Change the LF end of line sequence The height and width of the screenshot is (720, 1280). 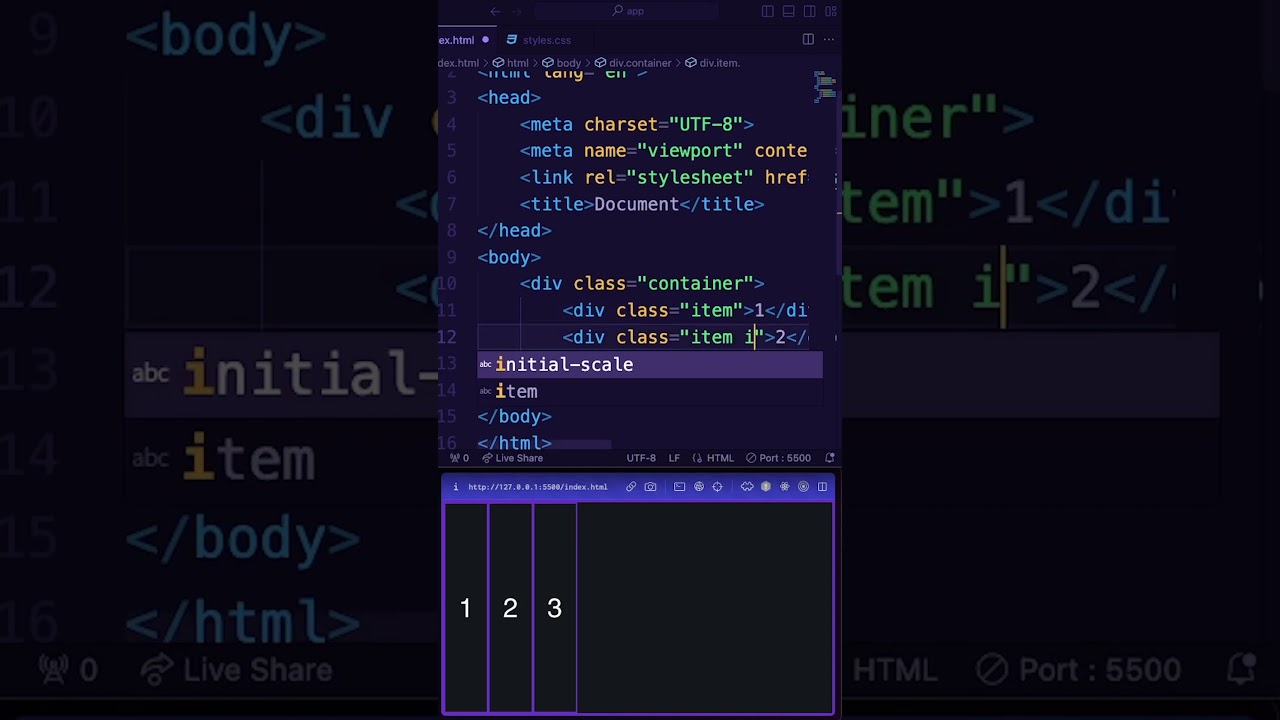[x=674, y=458]
